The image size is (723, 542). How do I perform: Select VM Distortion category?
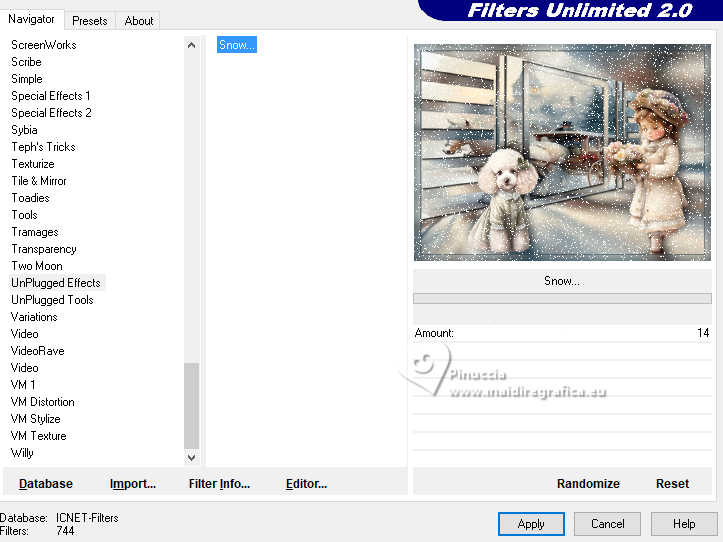coord(42,402)
